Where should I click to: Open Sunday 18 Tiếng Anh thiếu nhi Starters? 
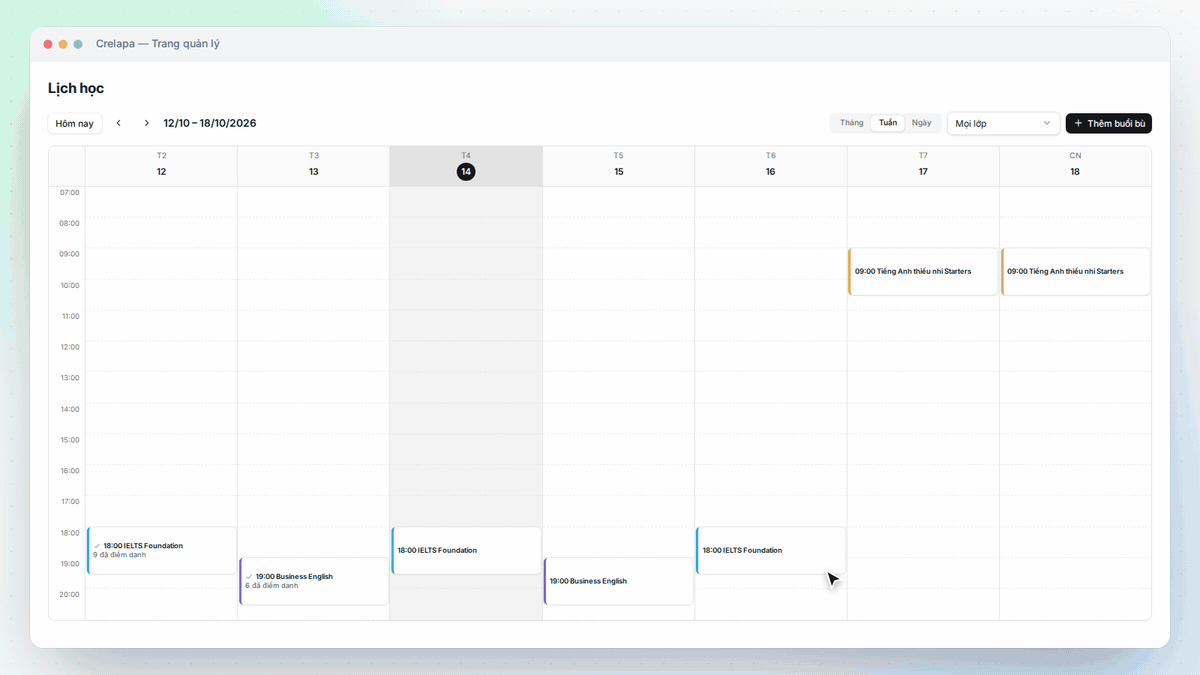[1076, 271]
